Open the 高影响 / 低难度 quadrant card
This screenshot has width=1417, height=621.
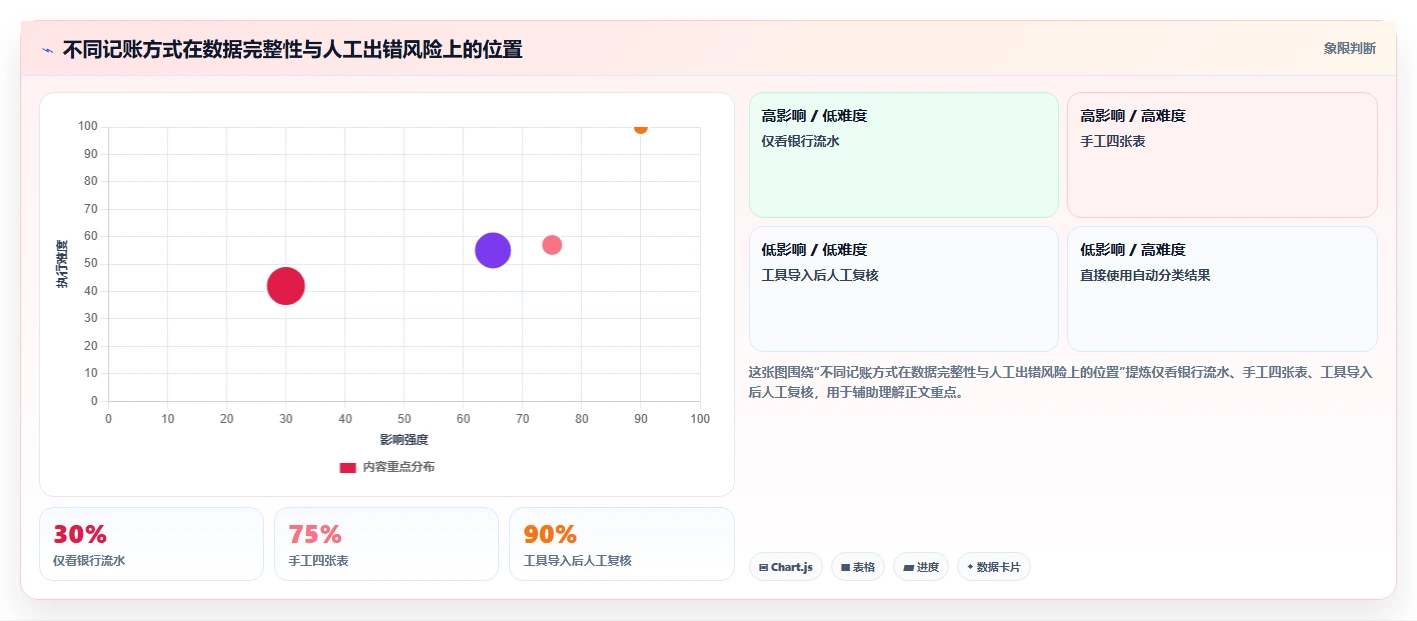(x=904, y=155)
